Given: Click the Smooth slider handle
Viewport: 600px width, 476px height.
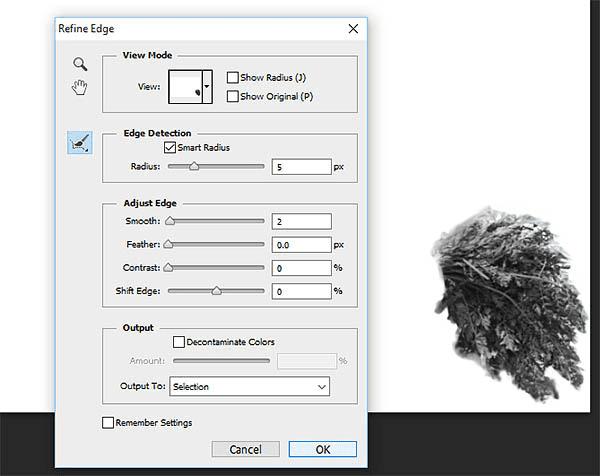Looking at the screenshot, I should 170,221.
